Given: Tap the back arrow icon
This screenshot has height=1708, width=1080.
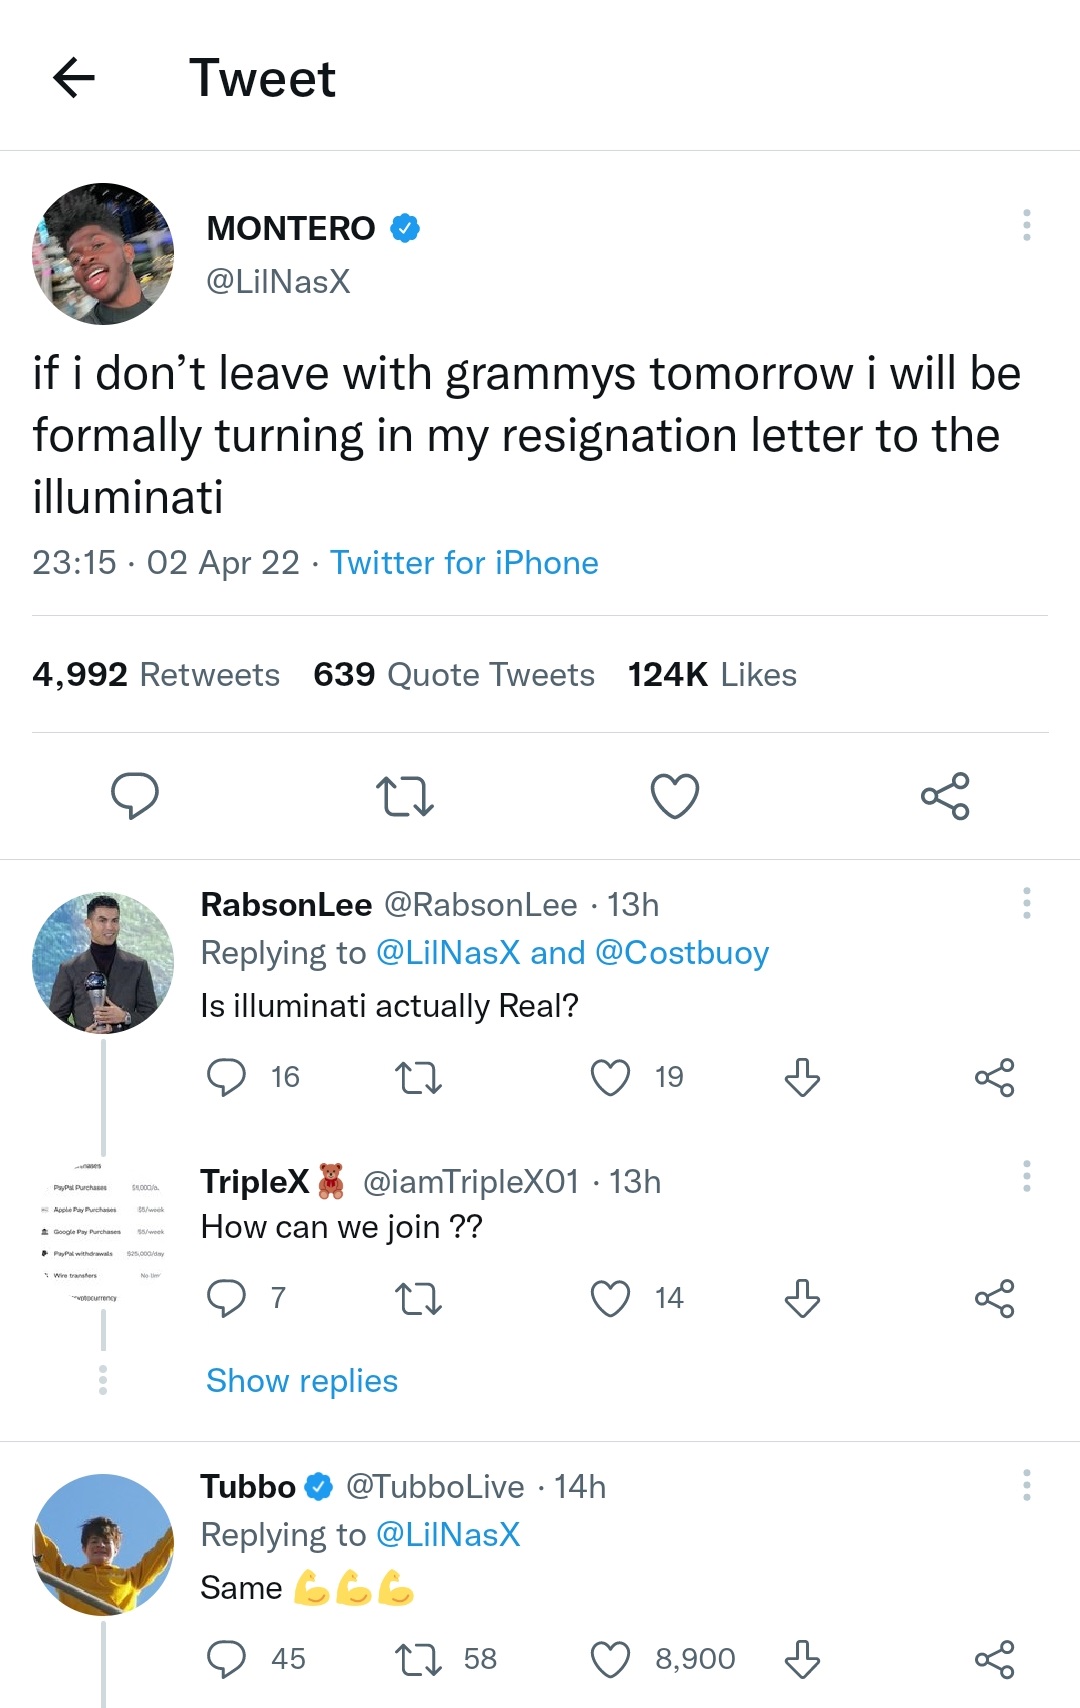Looking at the screenshot, I should (74, 78).
